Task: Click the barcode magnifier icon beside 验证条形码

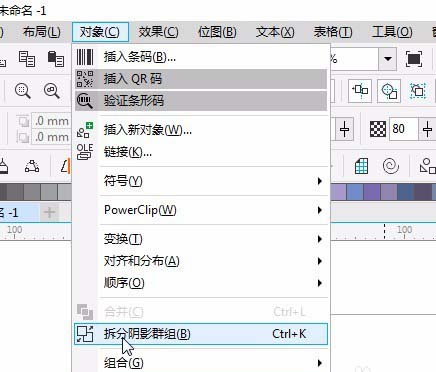Action: coord(85,101)
